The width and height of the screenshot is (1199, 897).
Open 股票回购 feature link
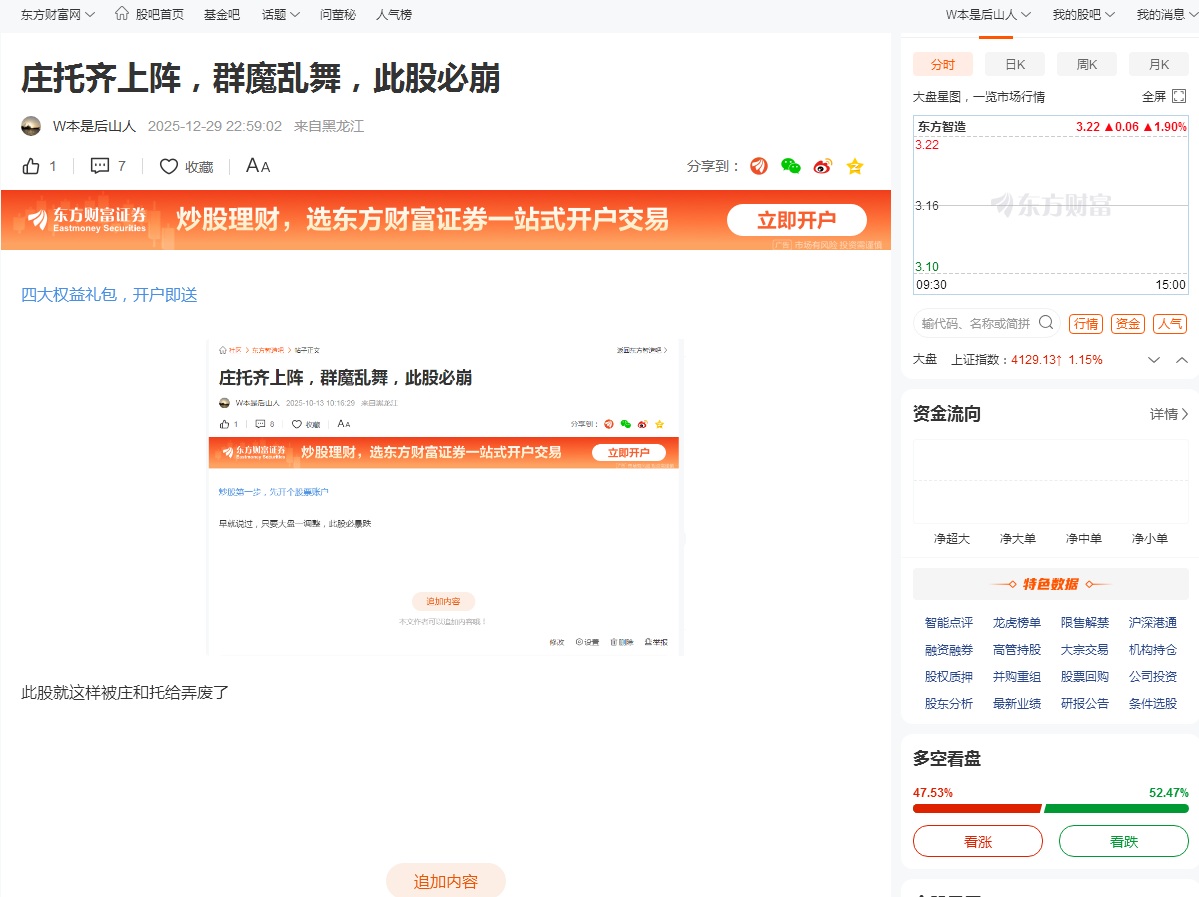(1085, 676)
